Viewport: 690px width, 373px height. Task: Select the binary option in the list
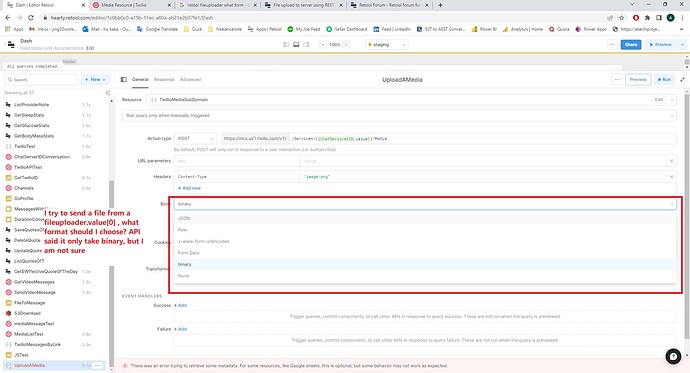click(x=425, y=264)
